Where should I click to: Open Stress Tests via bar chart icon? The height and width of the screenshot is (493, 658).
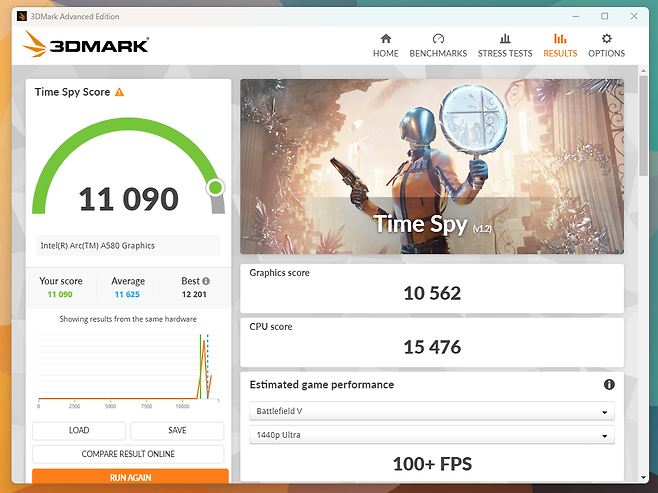(x=505, y=39)
